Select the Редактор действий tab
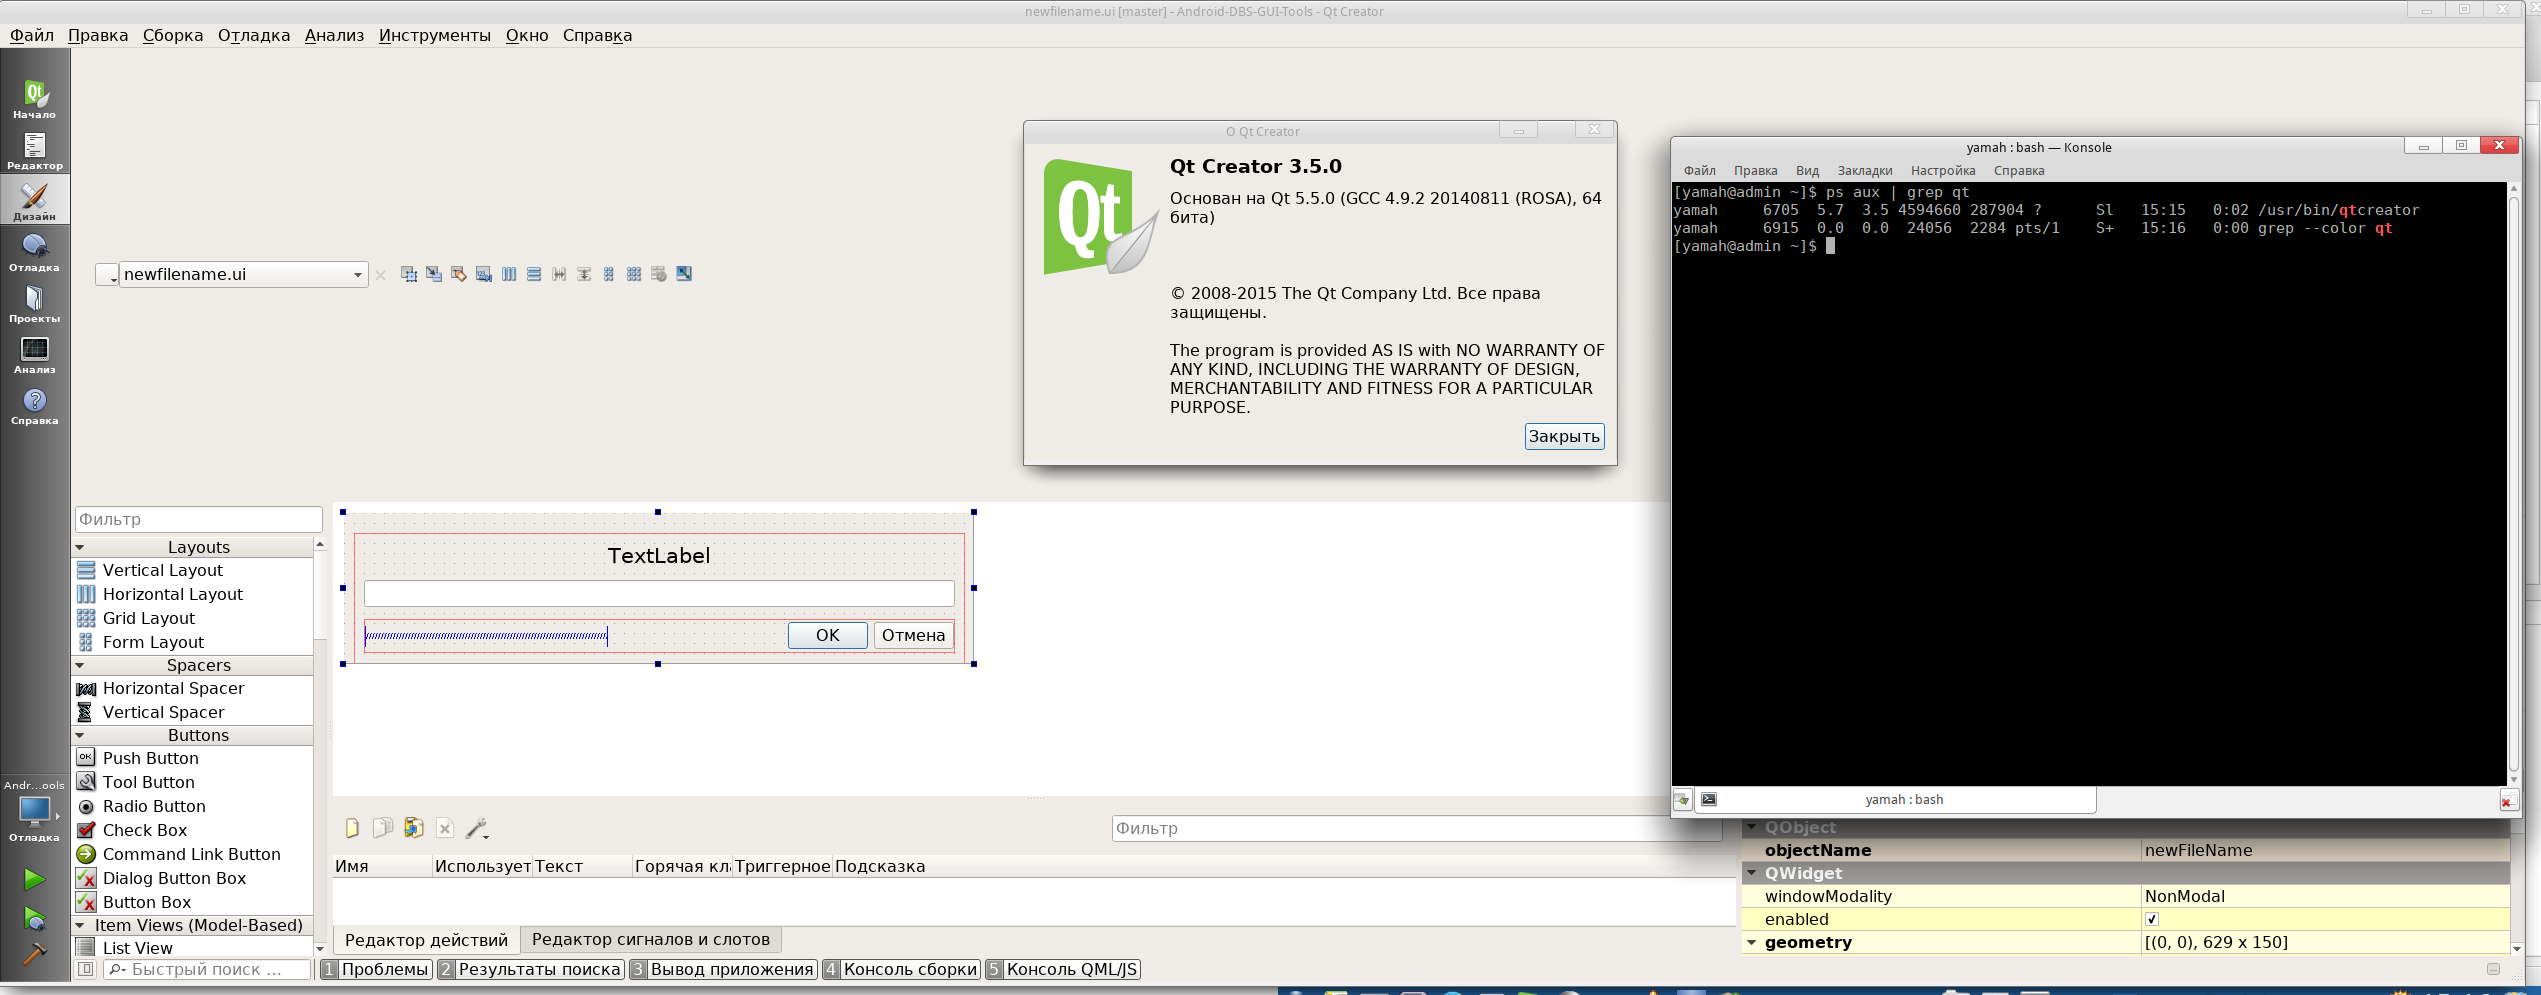 tap(427, 940)
